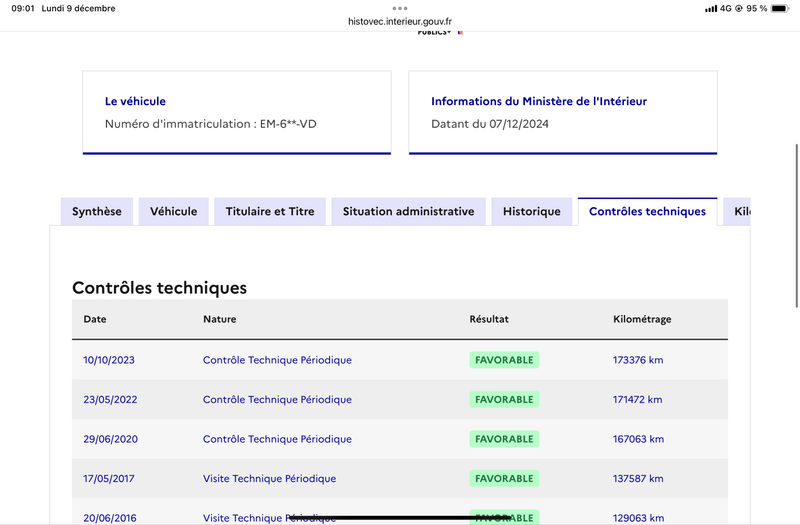The height and width of the screenshot is (525, 800).
Task: Select the Situation administrative tab
Action: 408,211
